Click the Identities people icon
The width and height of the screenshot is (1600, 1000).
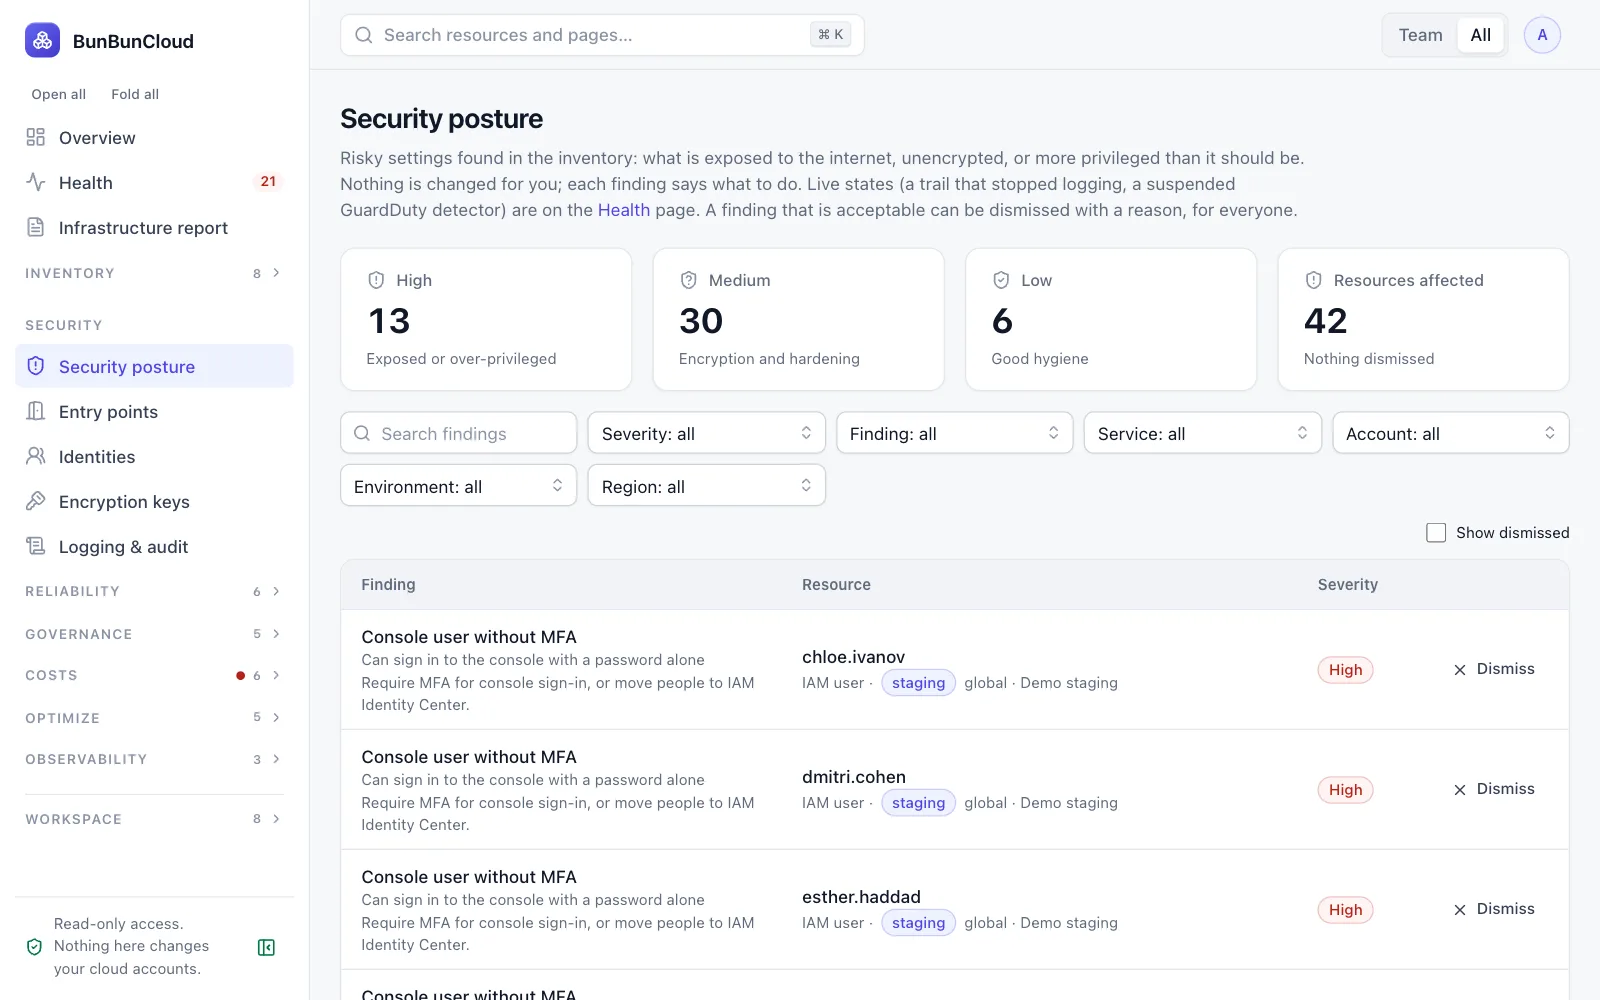click(x=36, y=456)
